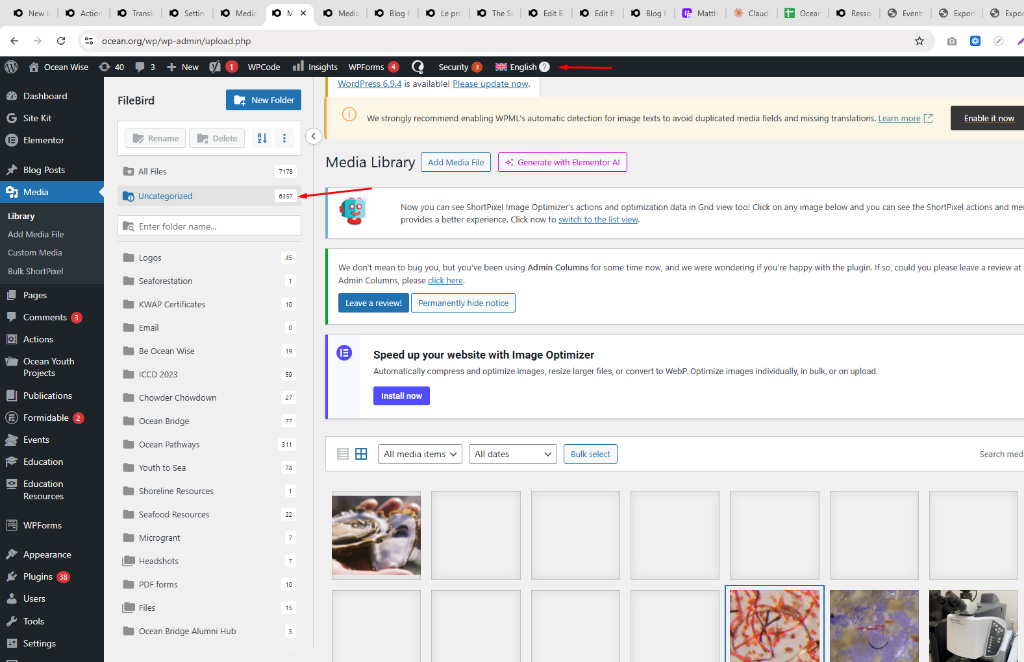Click Generate with Elementor AI
The width and height of the screenshot is (1024, 662).
click(x=562, y=163)
